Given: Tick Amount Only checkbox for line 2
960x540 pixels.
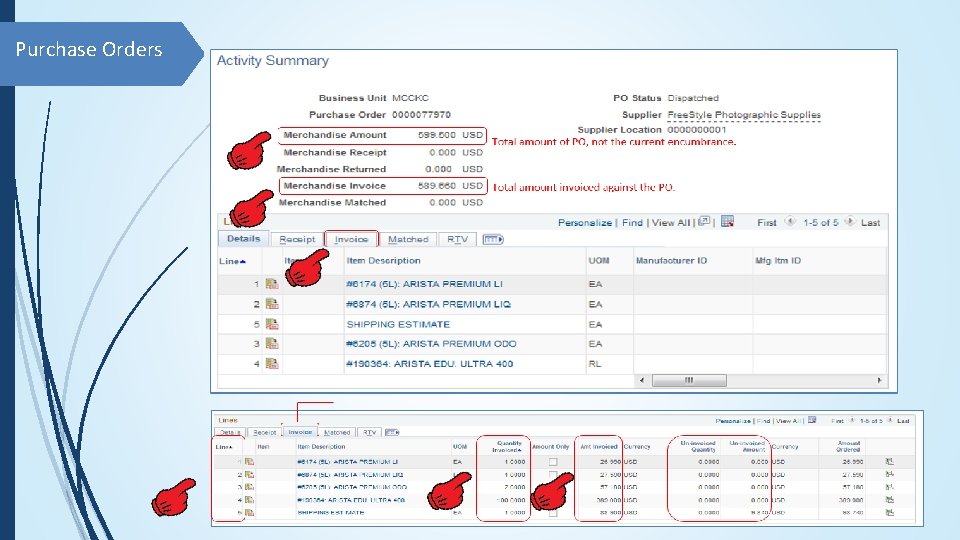Looking at the screenshot, I should [x=553, y=474].
